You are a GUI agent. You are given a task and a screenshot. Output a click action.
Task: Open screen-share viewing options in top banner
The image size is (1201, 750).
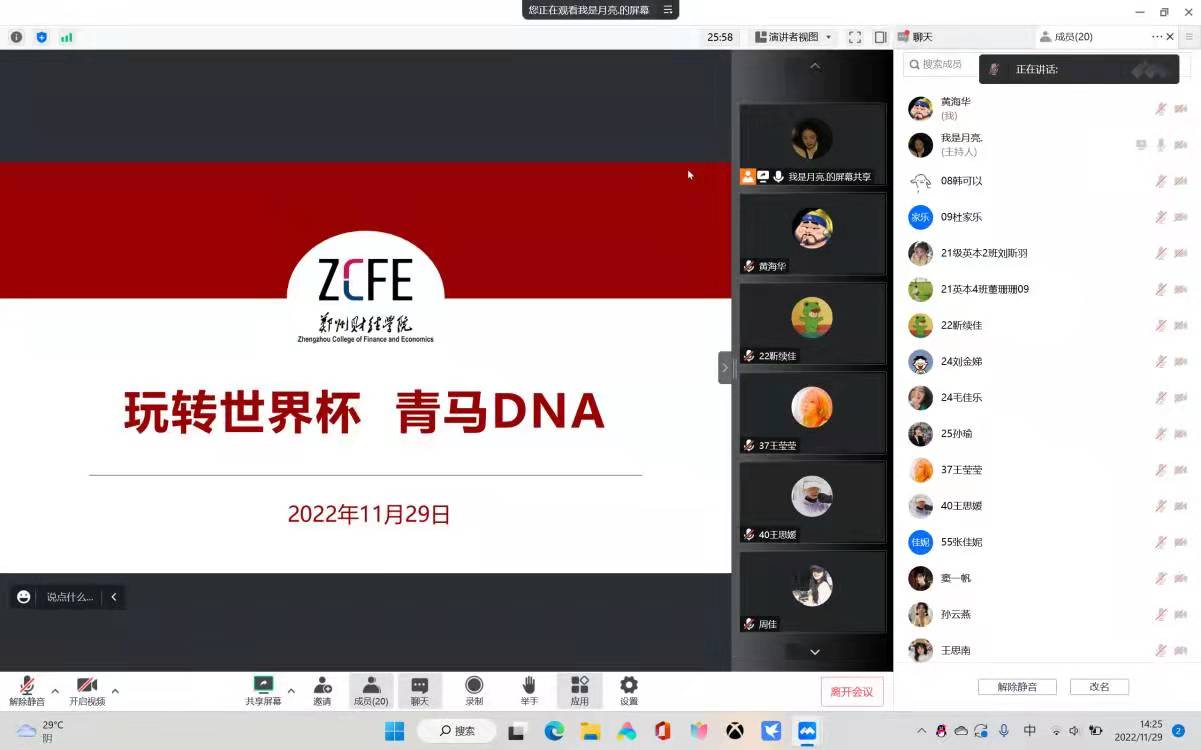[668, 10]
